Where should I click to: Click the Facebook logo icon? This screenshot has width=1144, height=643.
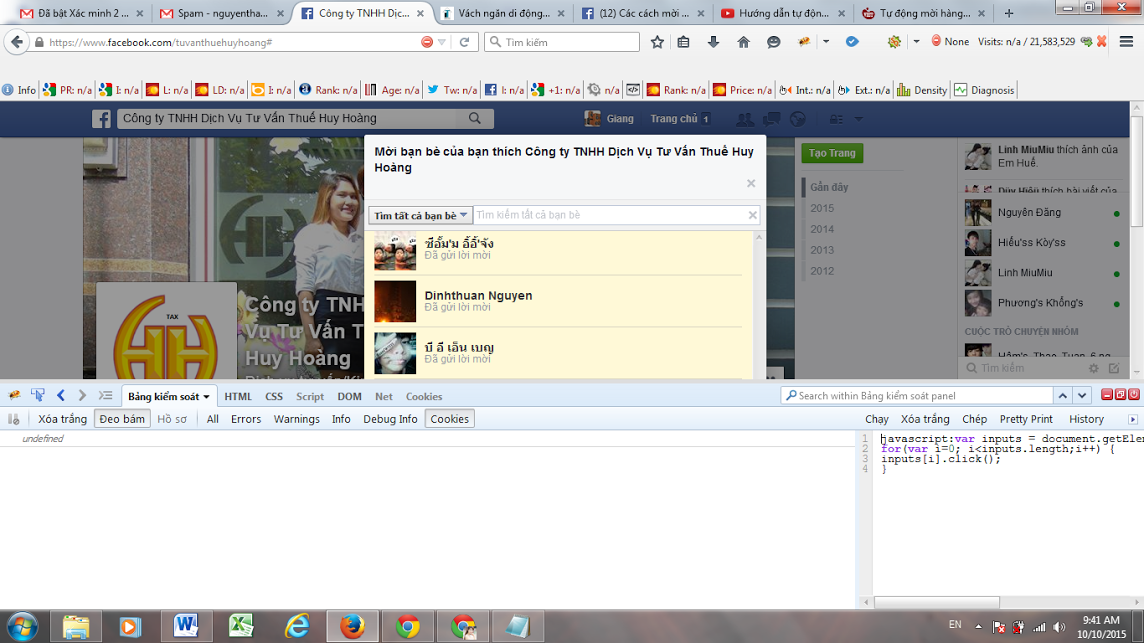click(101, 119)
